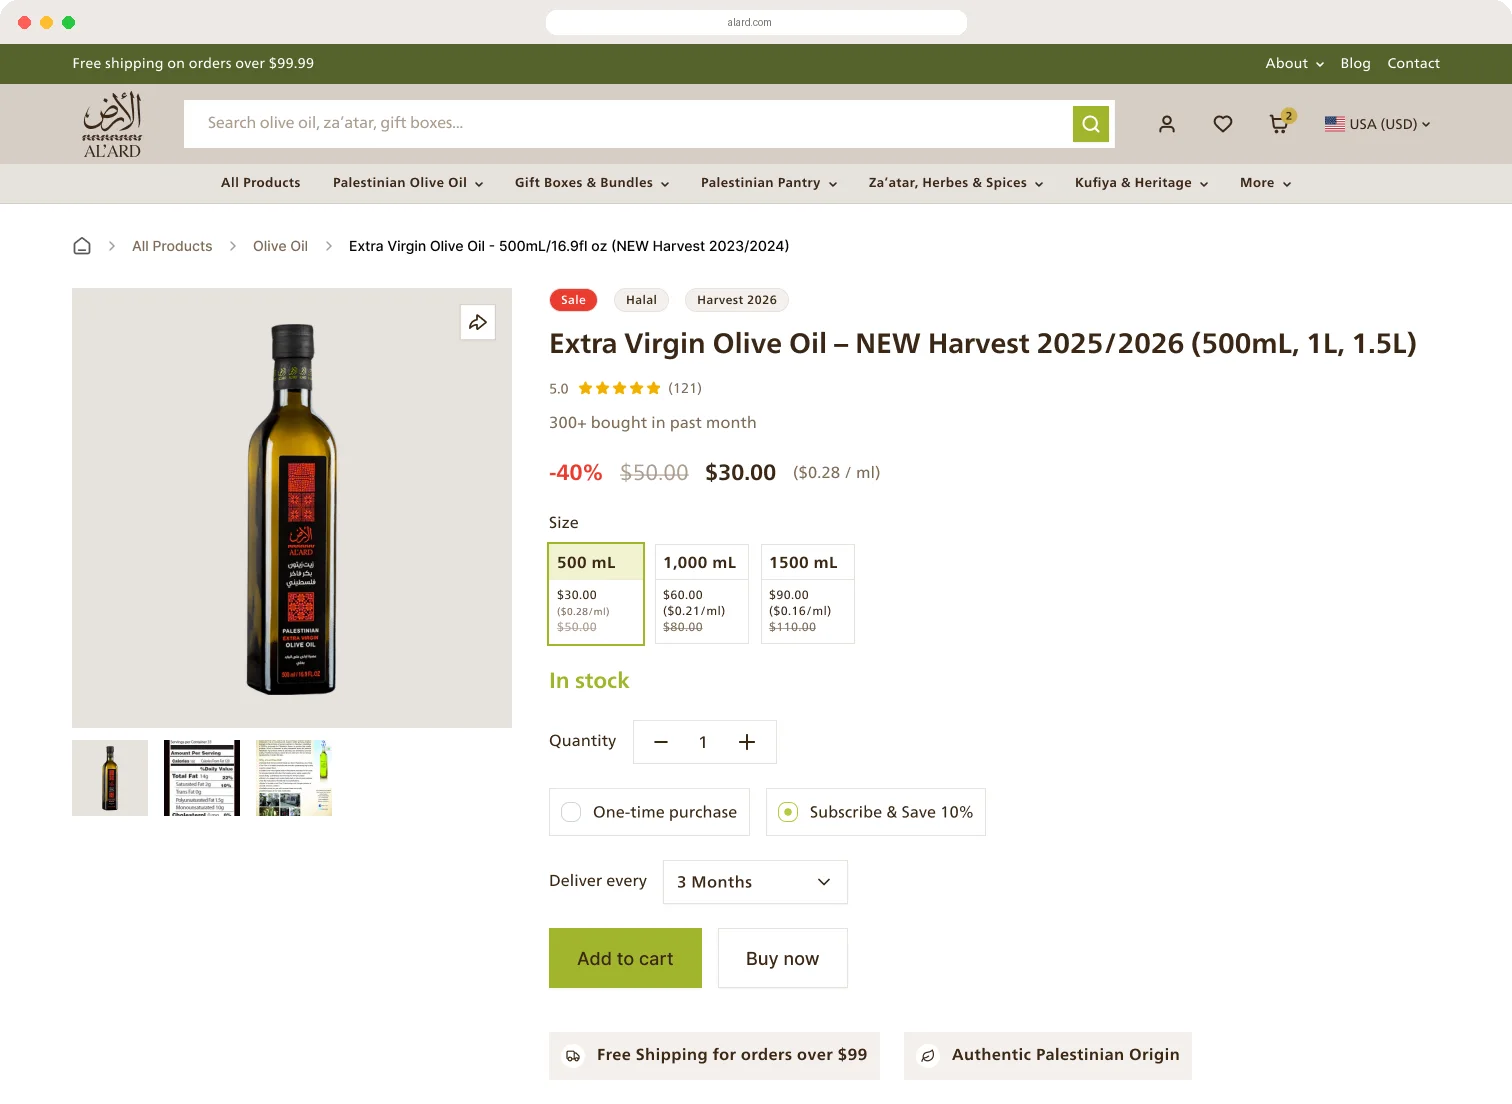1512x1104 pixels.
Task: Select the One-time purchase option
Action: (x=649, y=812)
